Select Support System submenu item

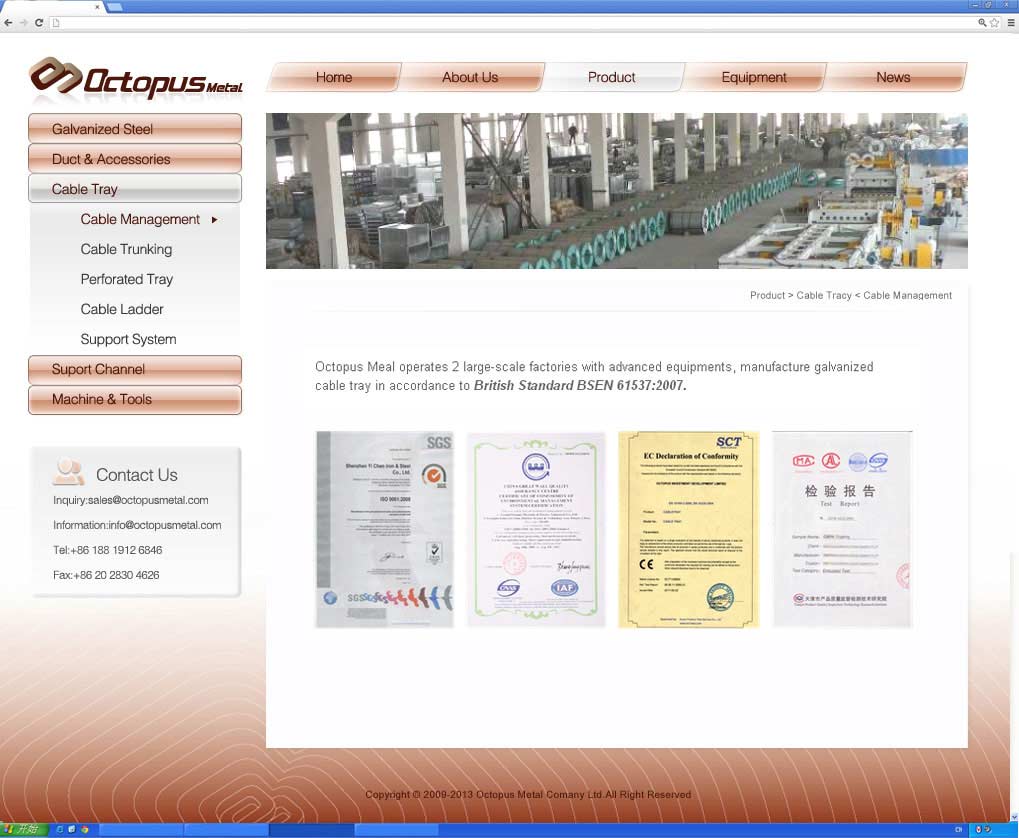coord(129,339)
